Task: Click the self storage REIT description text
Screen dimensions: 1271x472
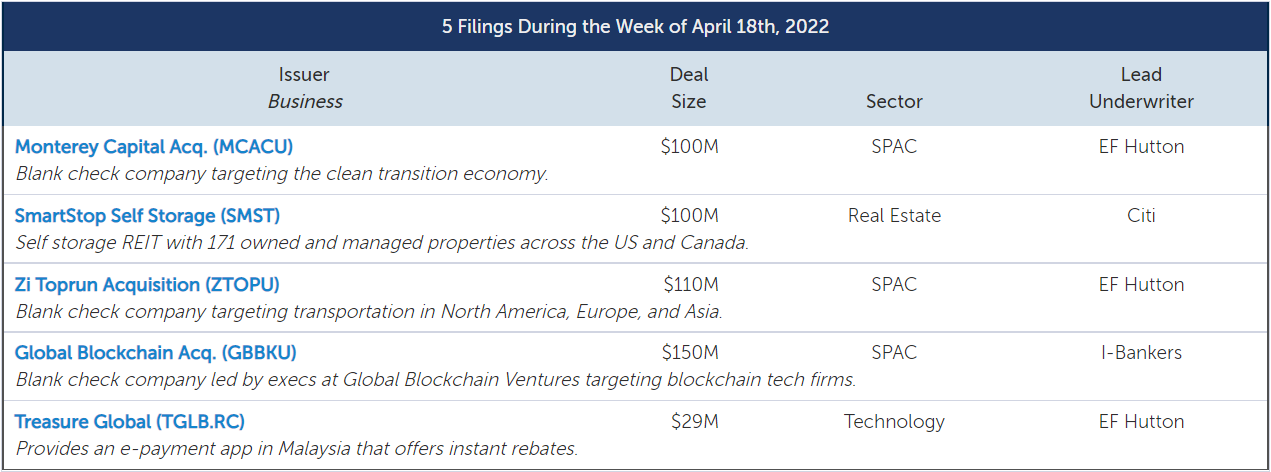Action: tap(382, 242)
